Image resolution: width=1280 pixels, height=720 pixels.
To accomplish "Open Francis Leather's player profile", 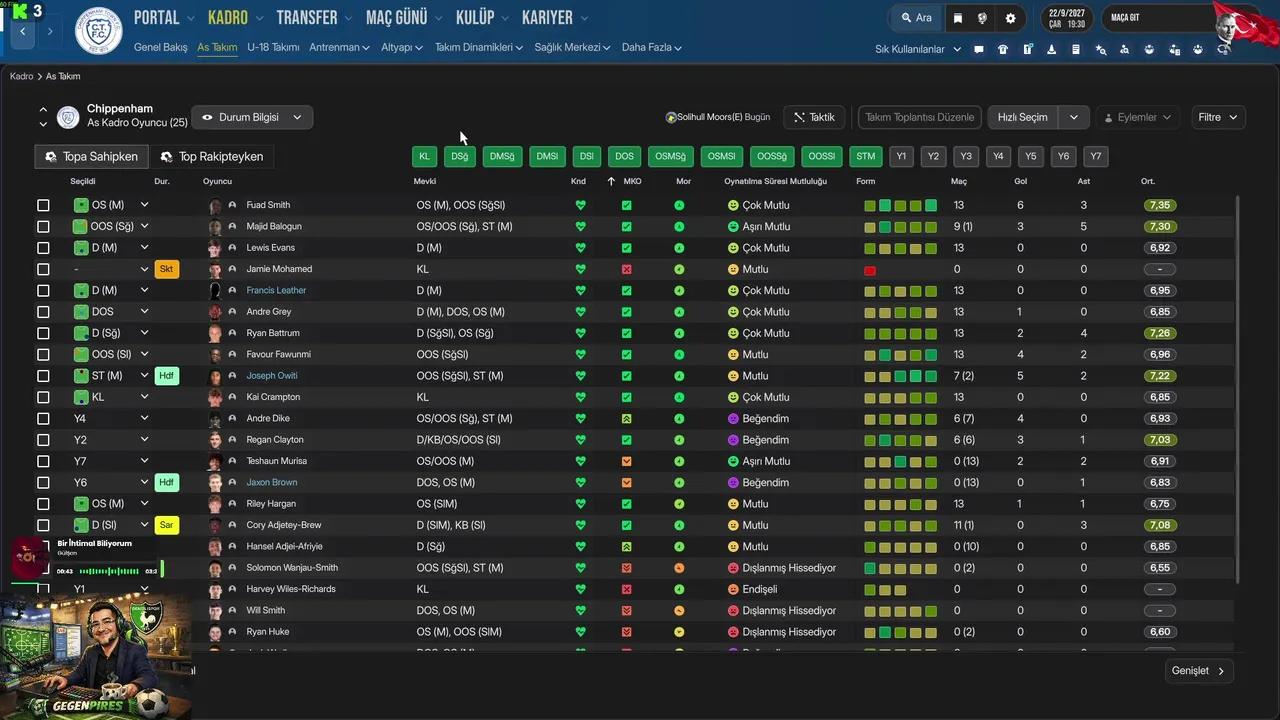I will pos(276,290).
